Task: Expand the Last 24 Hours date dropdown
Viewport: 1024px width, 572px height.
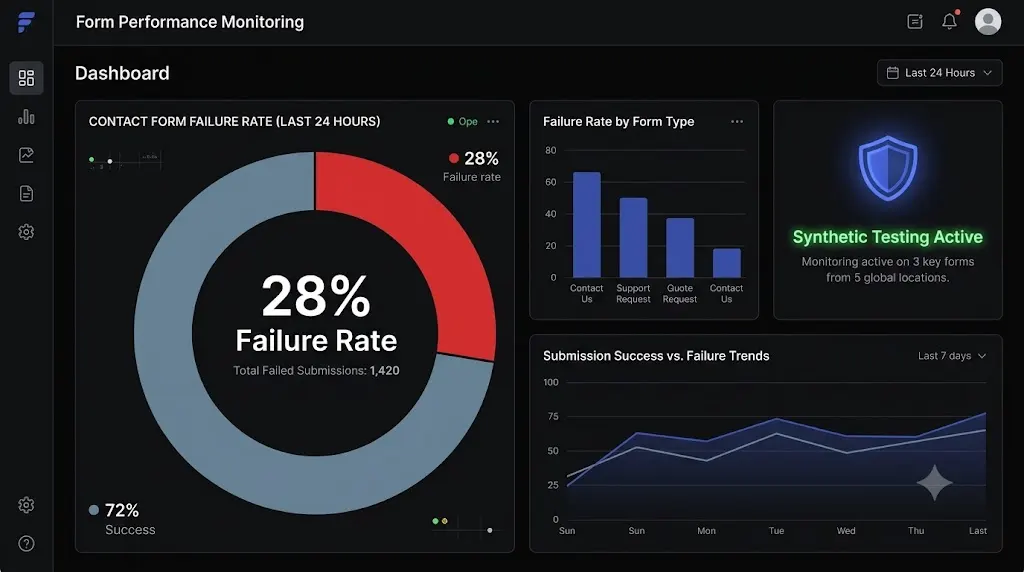Action: [939, 72]
